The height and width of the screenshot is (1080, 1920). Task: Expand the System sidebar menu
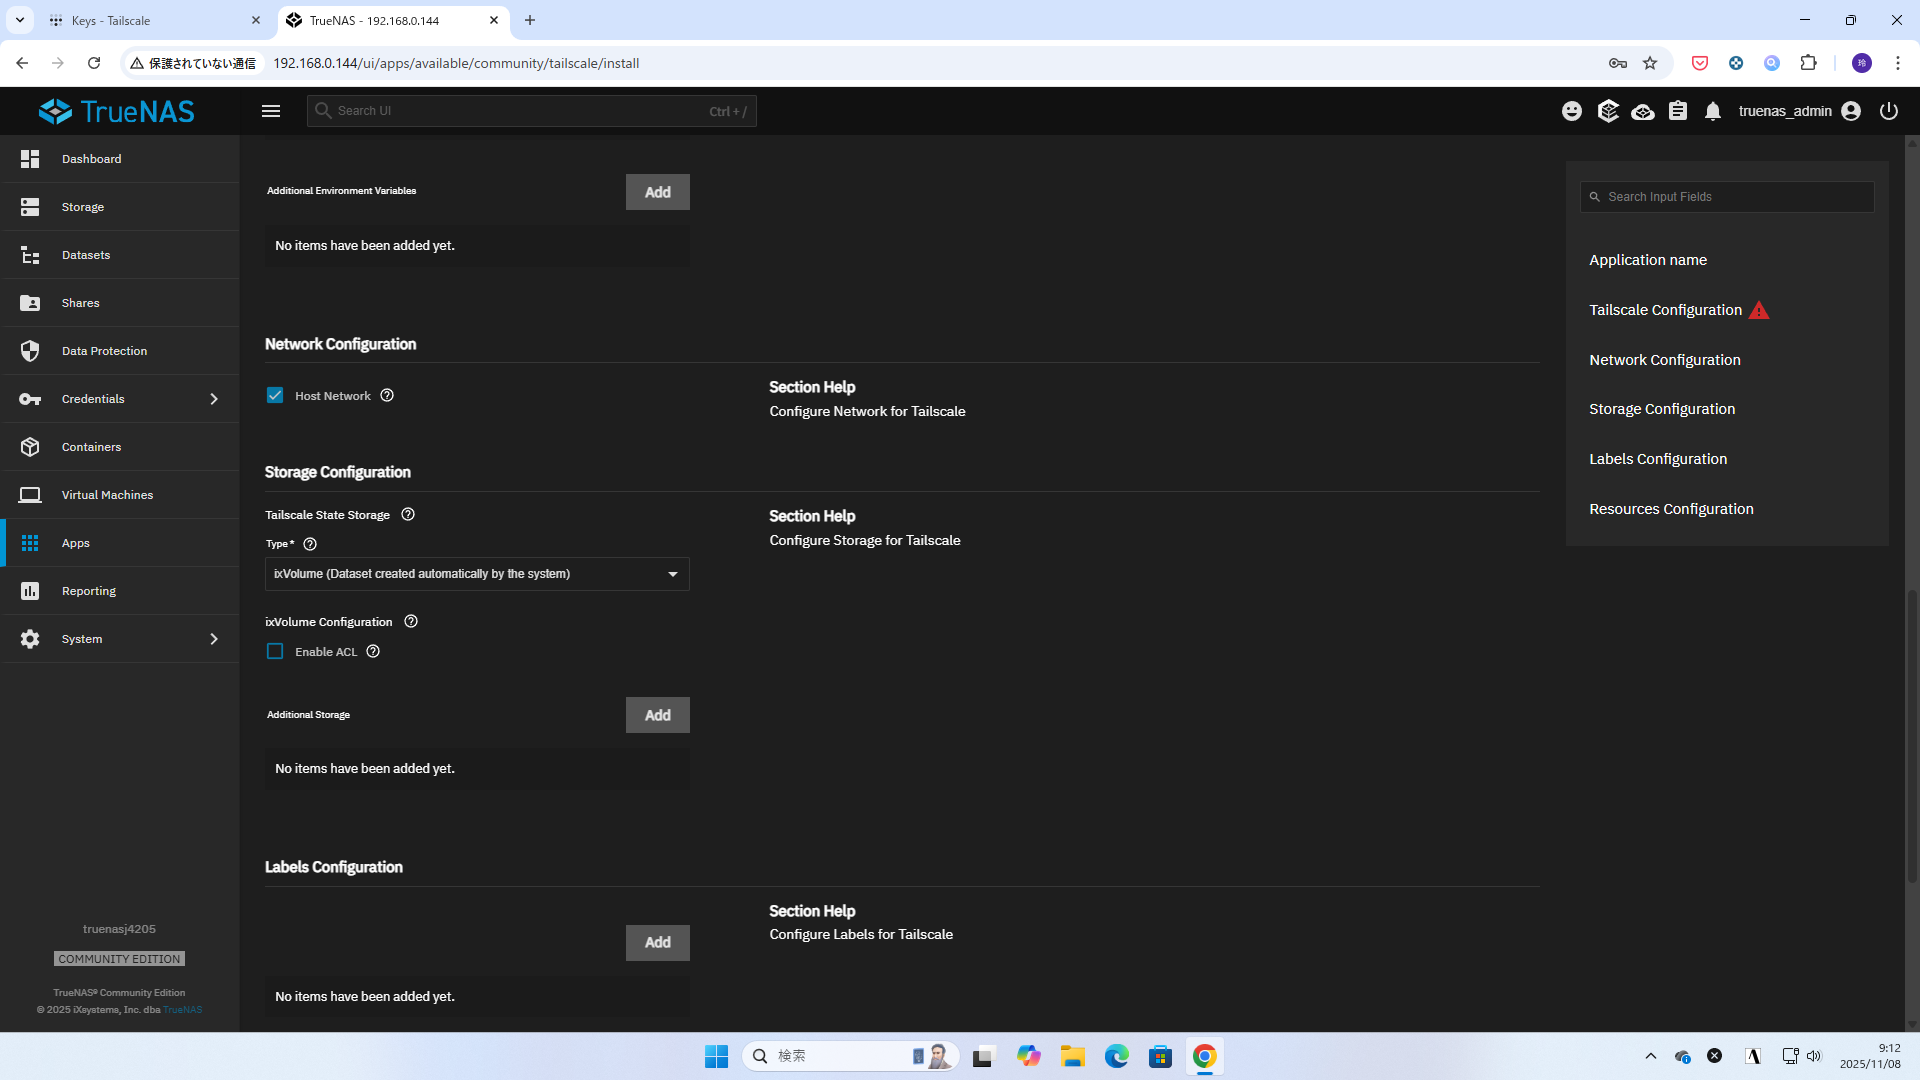(x=120, y=639)
